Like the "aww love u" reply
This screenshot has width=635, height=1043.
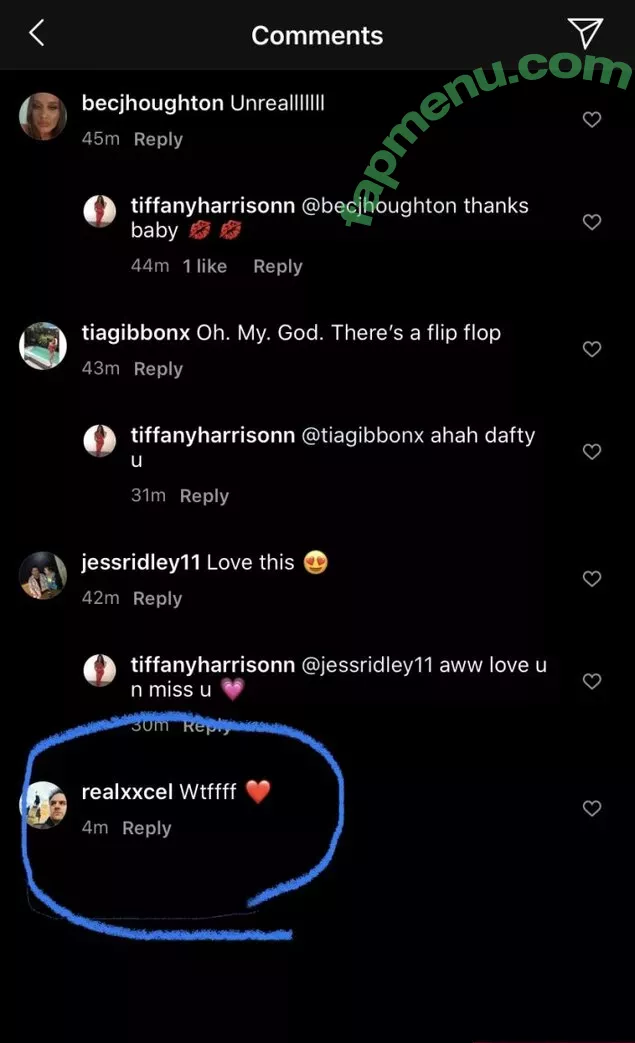[x=592, y=682]
